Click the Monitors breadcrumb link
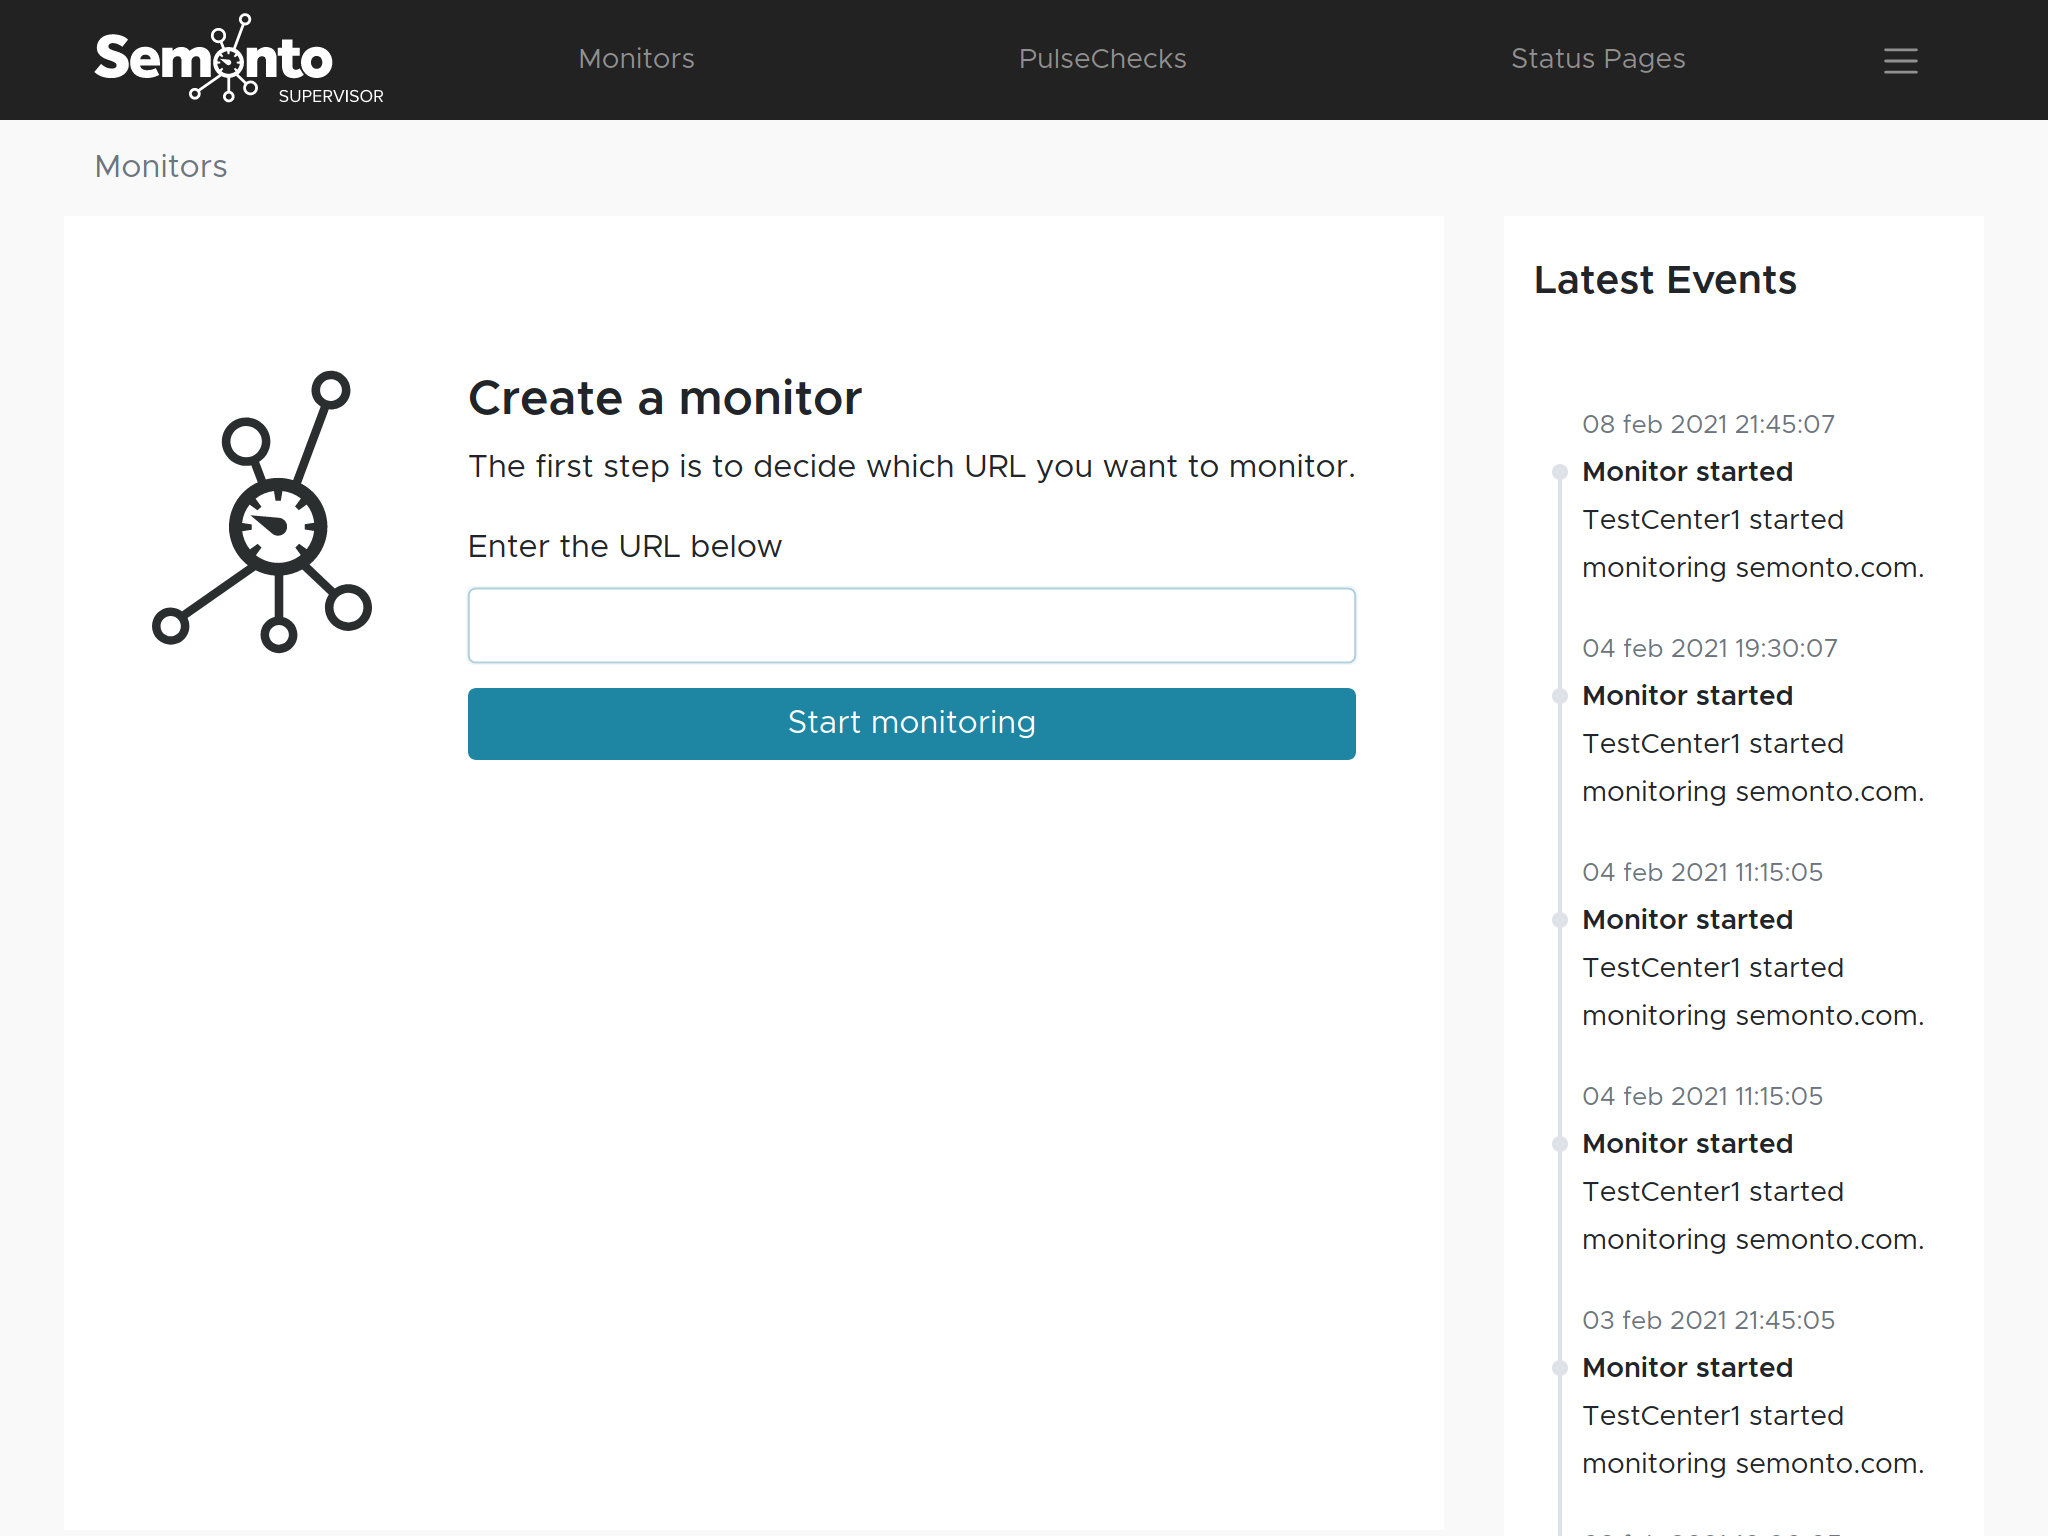The width and height of the screenshot is (2048, 1536). click(x=160, y=166)
